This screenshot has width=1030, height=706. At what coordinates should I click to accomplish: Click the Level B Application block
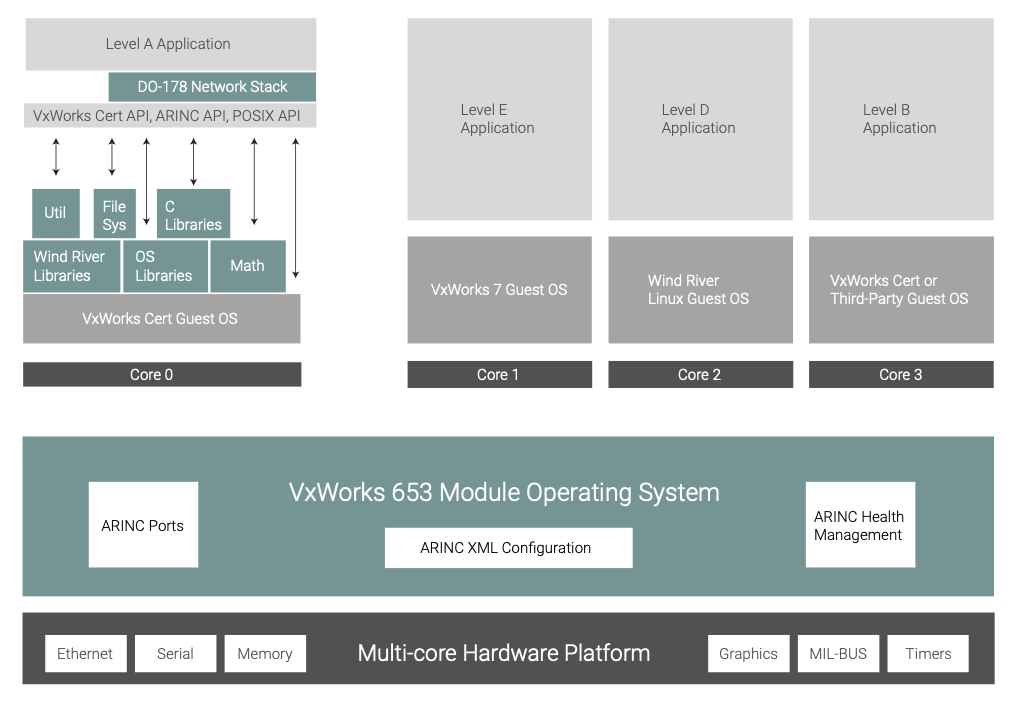coord(901,119)
